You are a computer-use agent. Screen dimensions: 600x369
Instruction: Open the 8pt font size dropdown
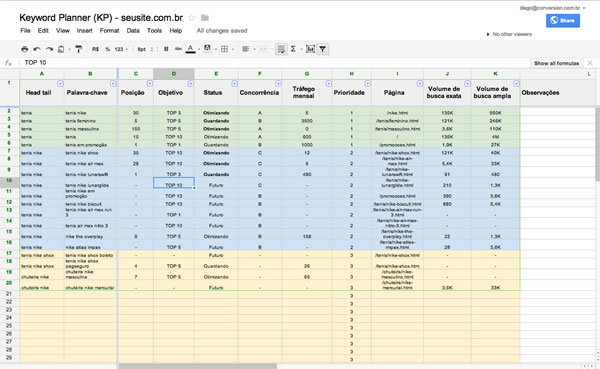tap(145, 49)
